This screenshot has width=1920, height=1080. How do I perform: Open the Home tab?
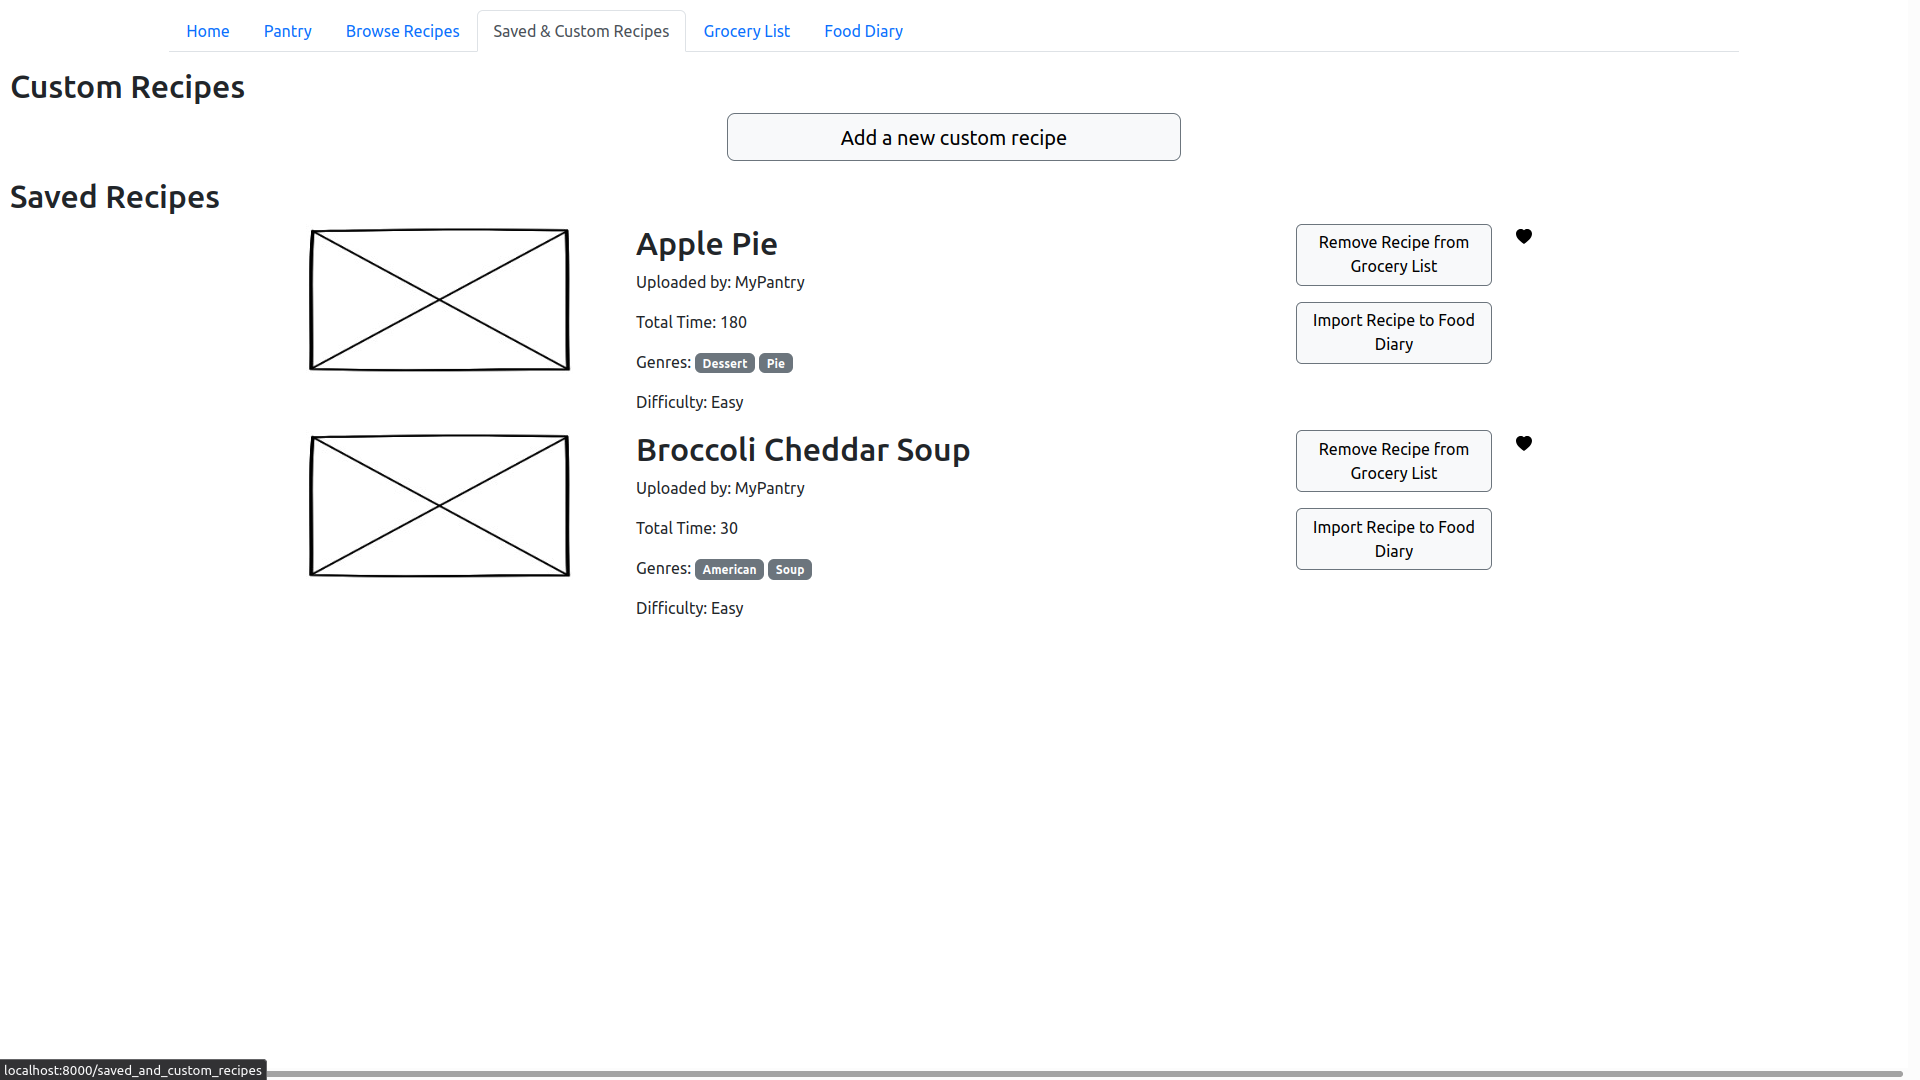click(207, 31)
